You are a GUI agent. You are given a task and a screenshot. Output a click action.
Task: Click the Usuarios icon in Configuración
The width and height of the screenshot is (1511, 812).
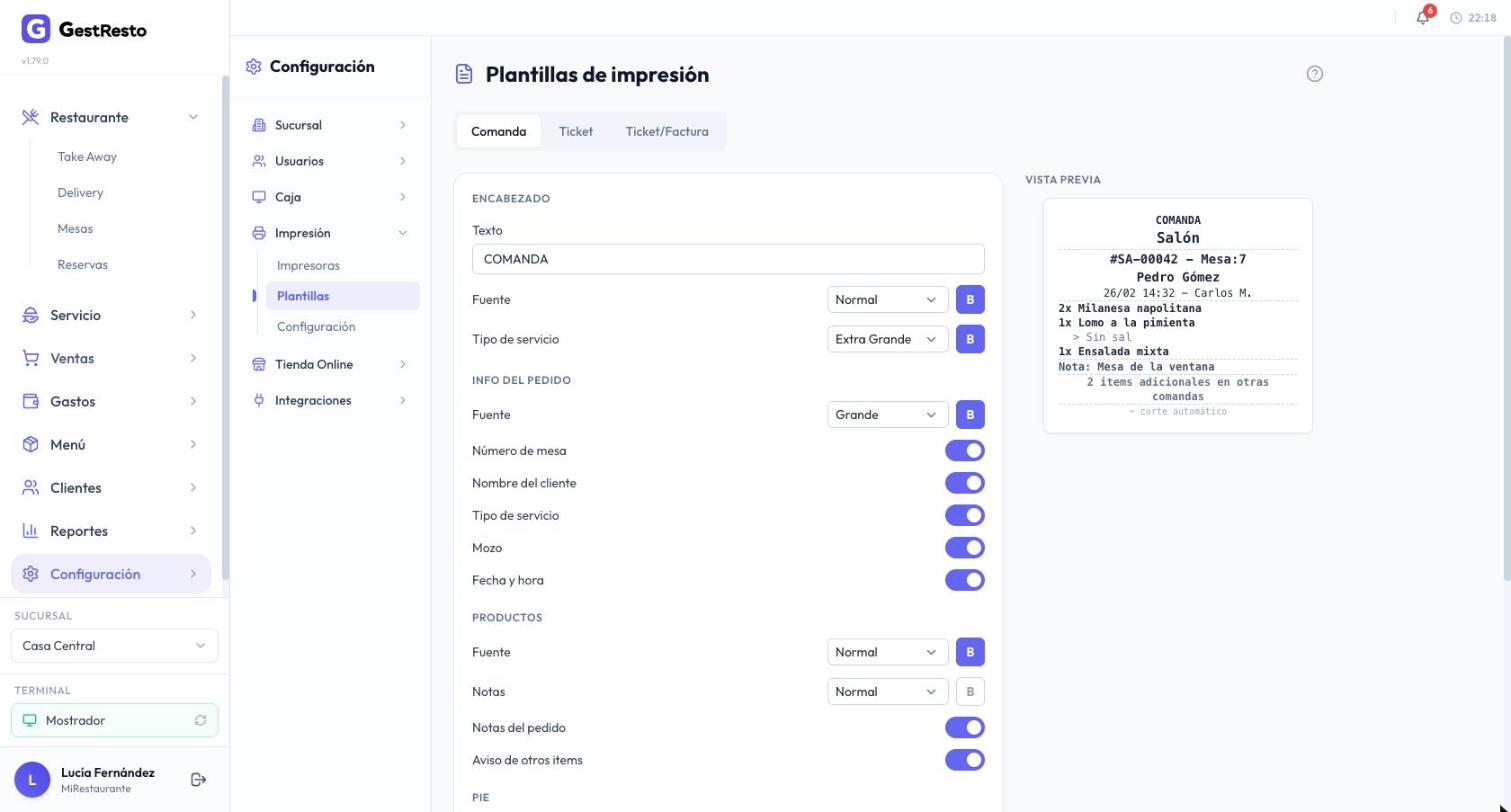coord(259,161)
